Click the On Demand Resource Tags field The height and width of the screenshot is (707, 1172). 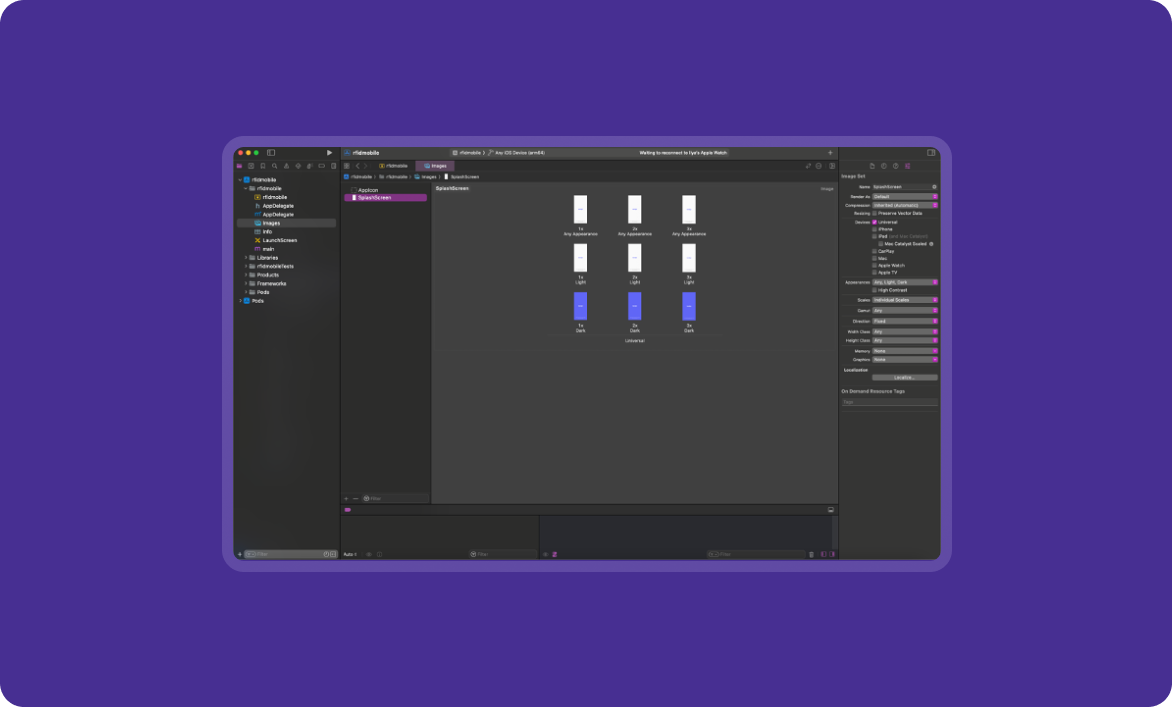889,402
